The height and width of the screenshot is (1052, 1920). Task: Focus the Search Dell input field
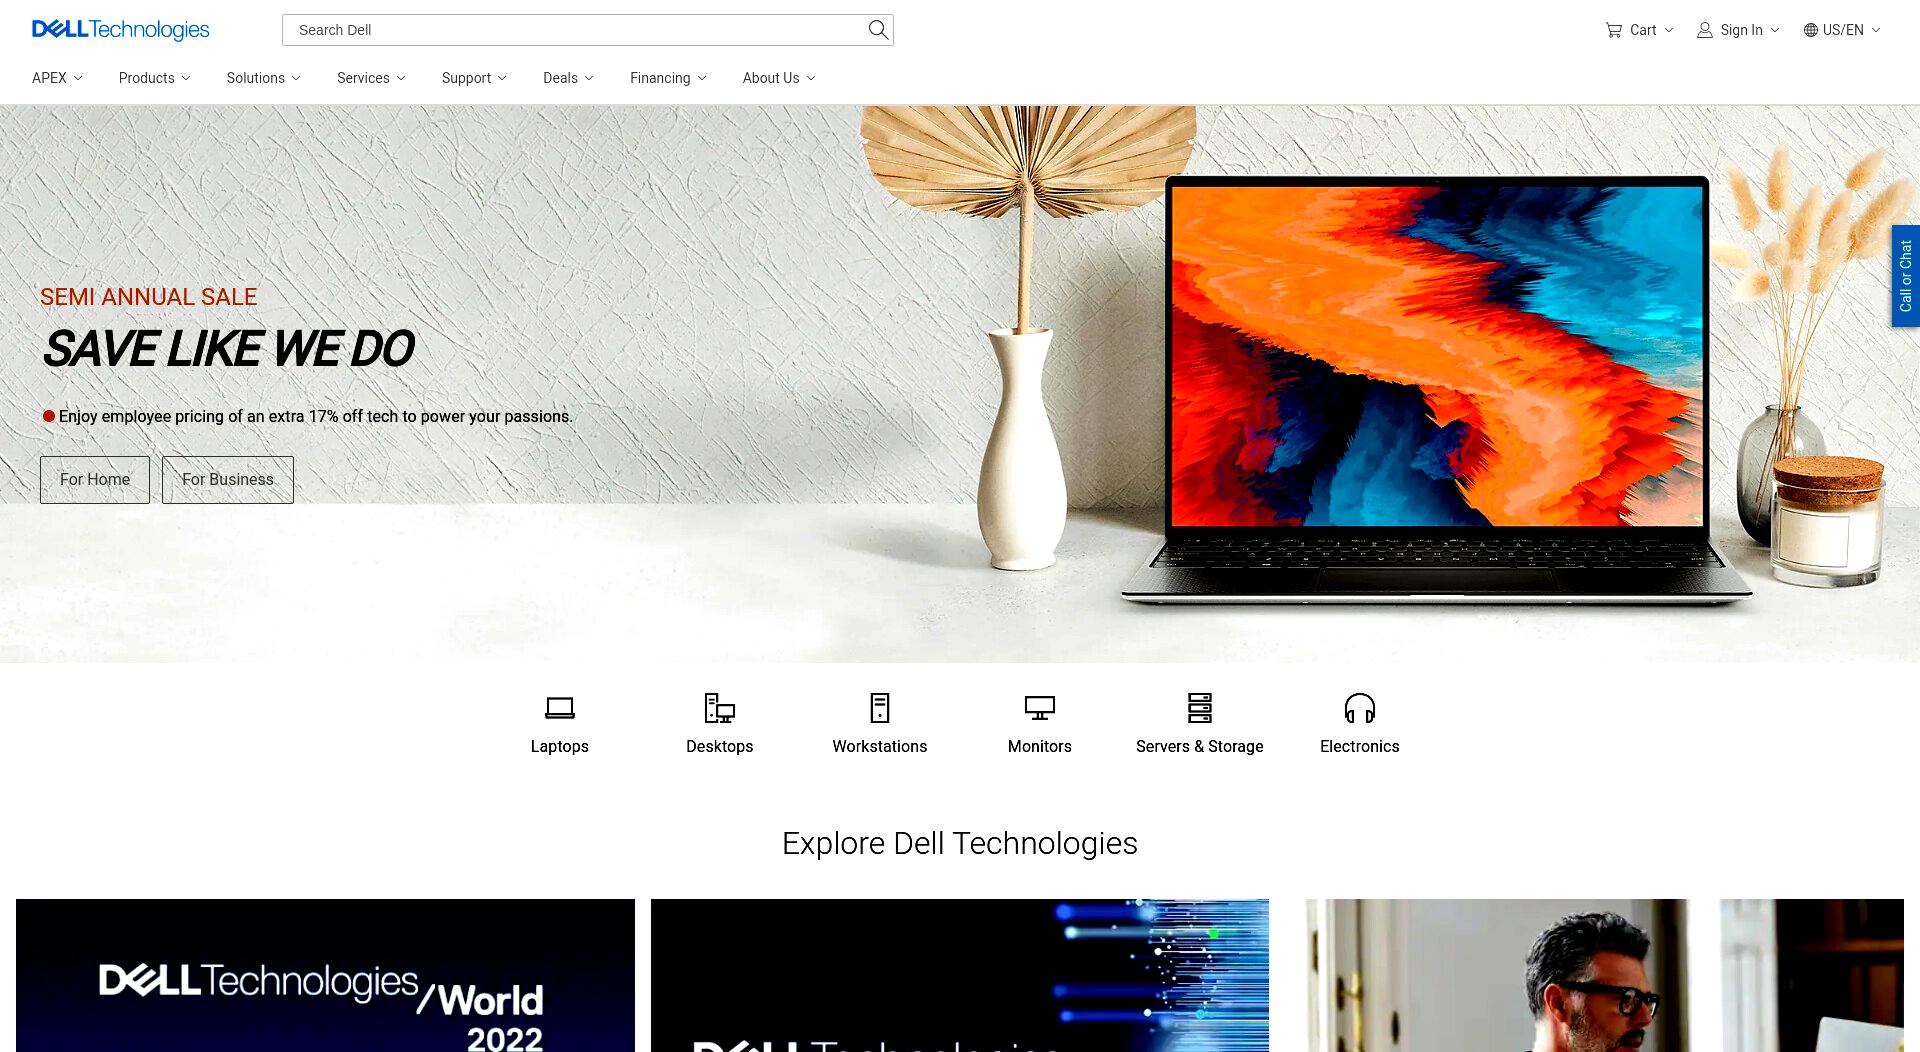pos(575,30)
